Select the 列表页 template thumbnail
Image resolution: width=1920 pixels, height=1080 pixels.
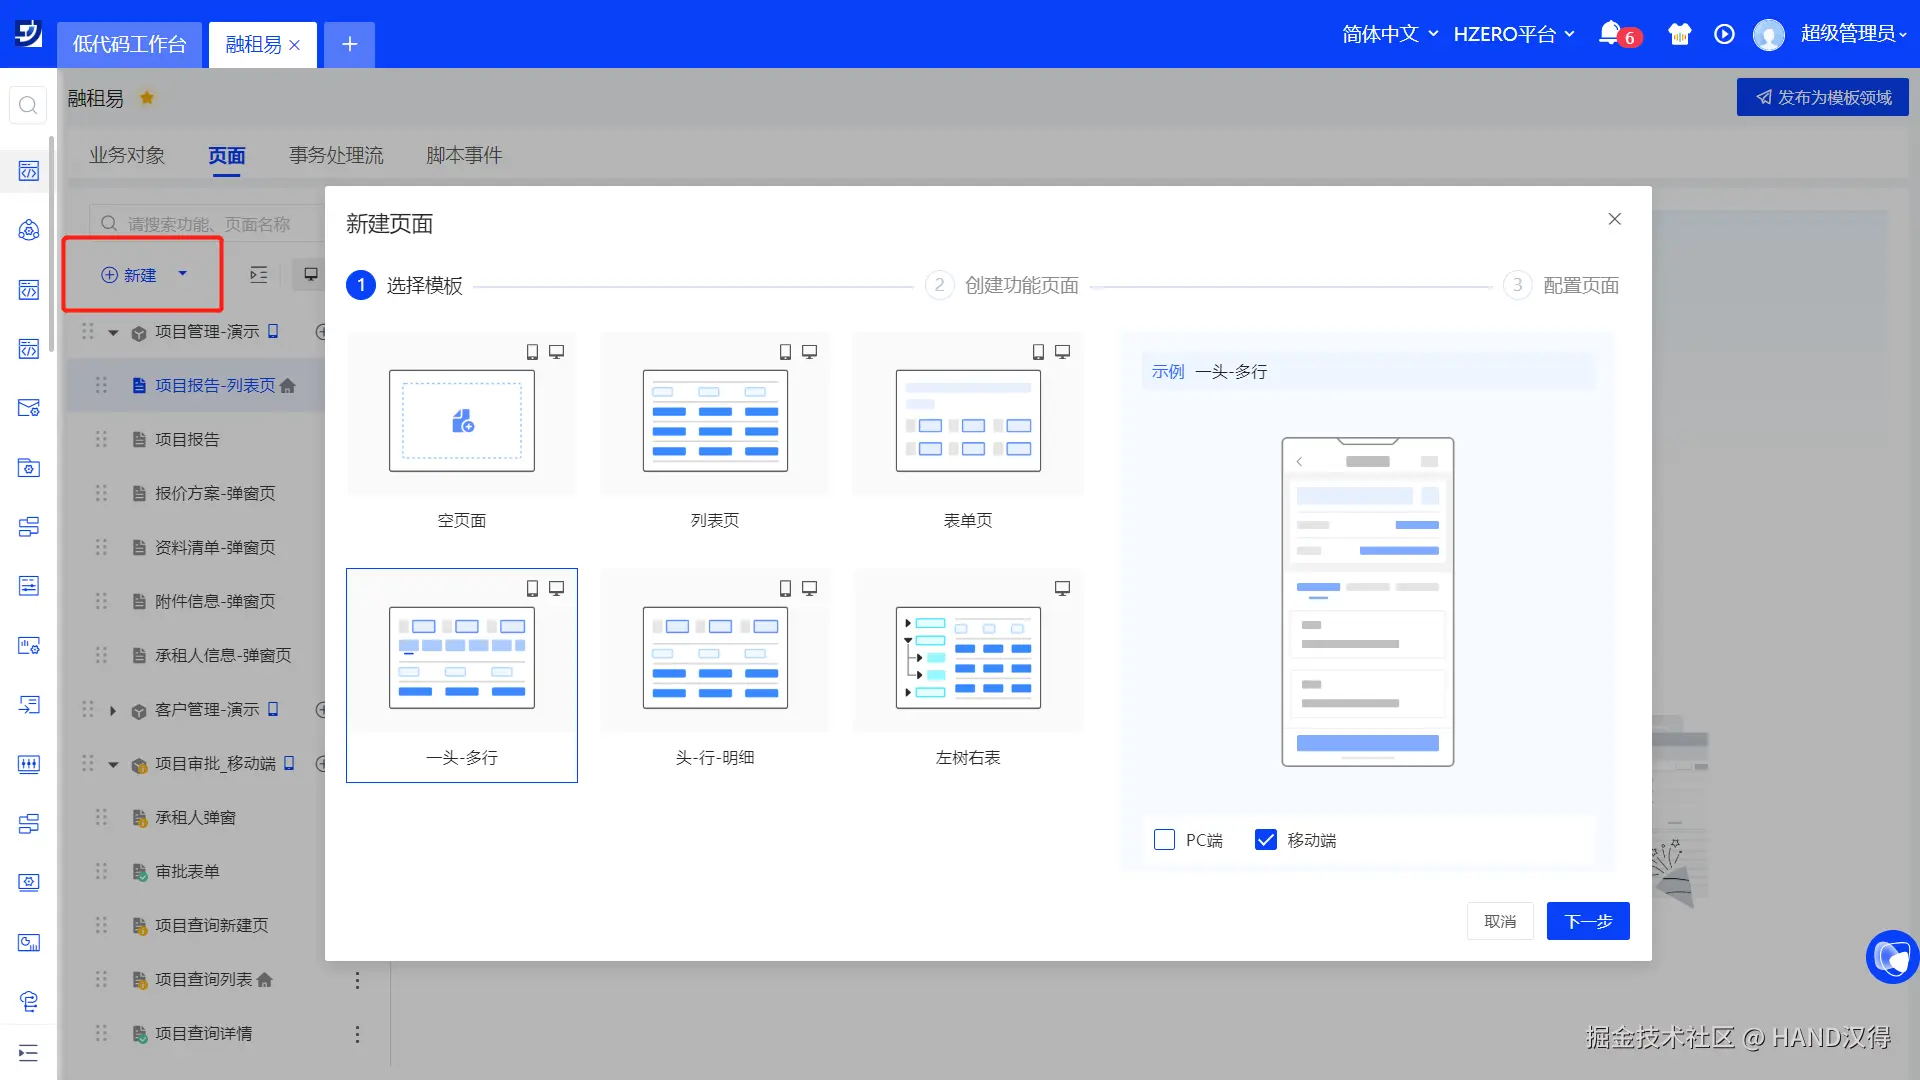click(x=714, y=421)
